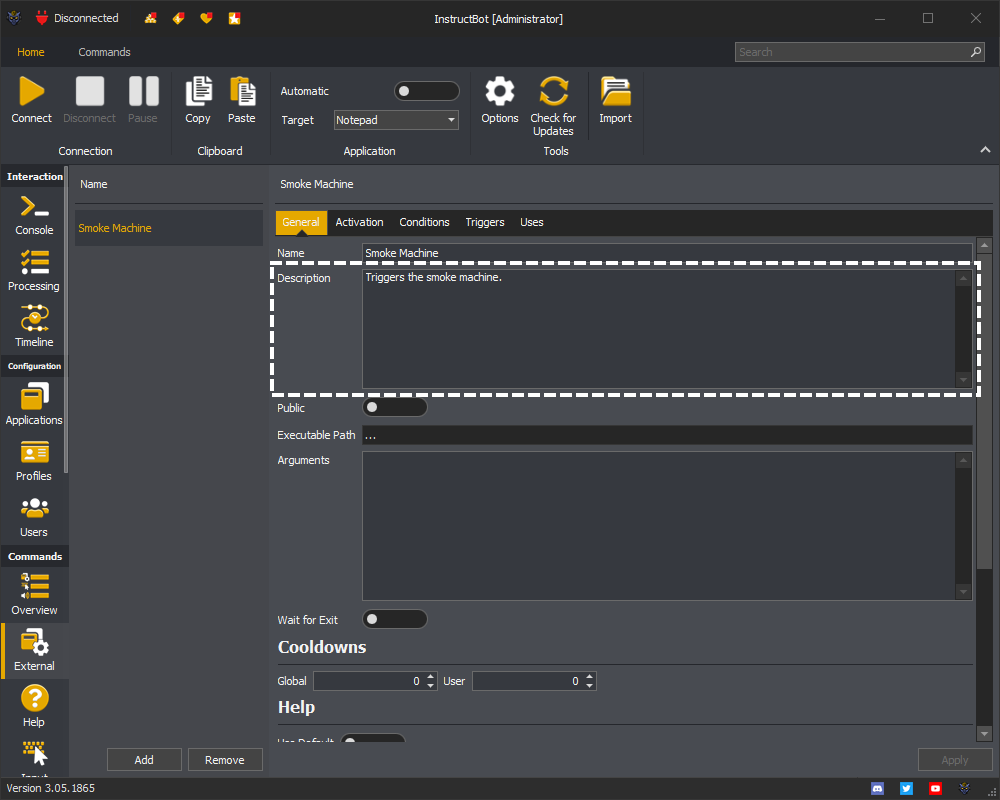Open the Twitter link icon
The height and width of the screenshot is (800, 1000).
pos(906,789)
